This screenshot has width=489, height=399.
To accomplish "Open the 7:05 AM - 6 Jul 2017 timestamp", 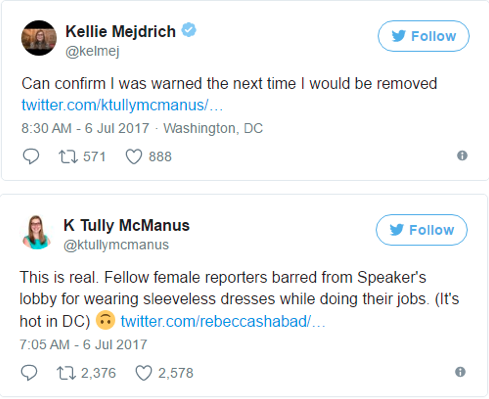I will click(x=83, y=344).
